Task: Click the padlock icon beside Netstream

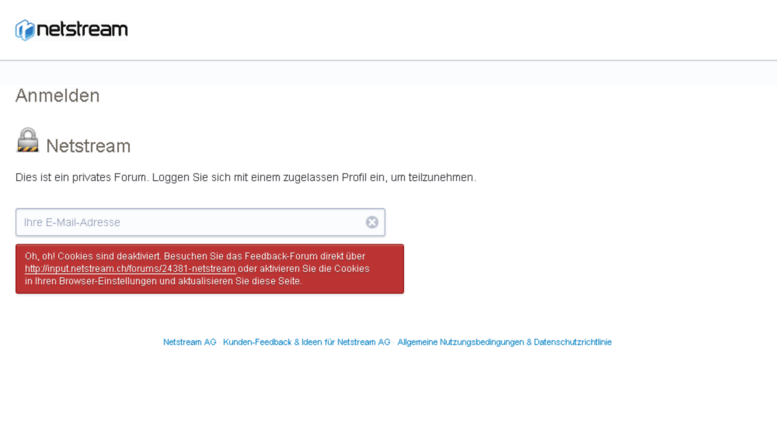Action: pyautogui.click(x=28, y=140)
